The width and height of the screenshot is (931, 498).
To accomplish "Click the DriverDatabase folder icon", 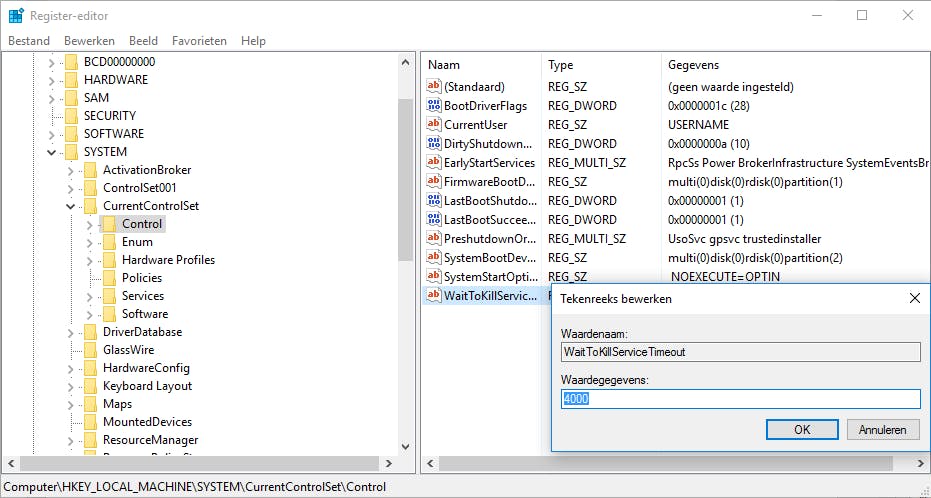I will (x=90, y=332).
